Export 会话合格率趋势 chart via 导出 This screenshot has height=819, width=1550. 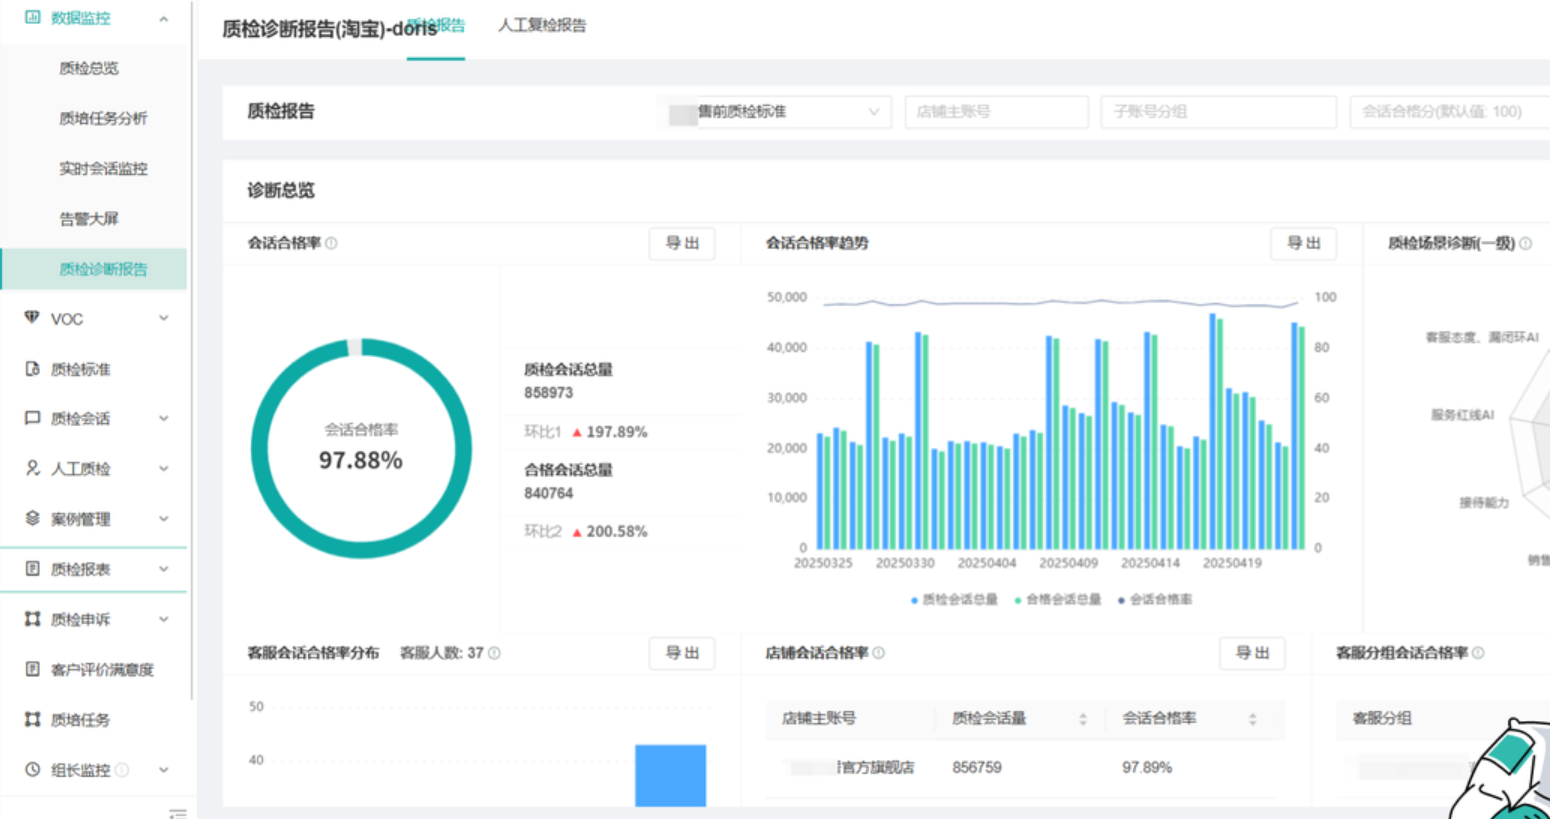coord(1303,243)
